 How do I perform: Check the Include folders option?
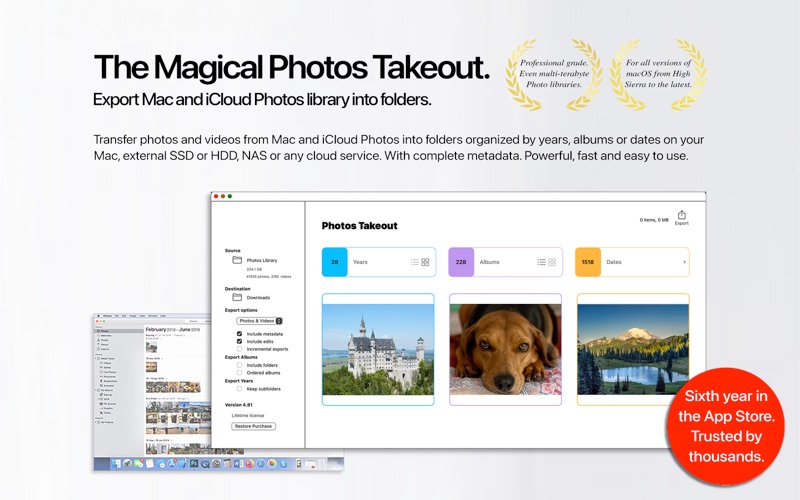tap(239, 365)
